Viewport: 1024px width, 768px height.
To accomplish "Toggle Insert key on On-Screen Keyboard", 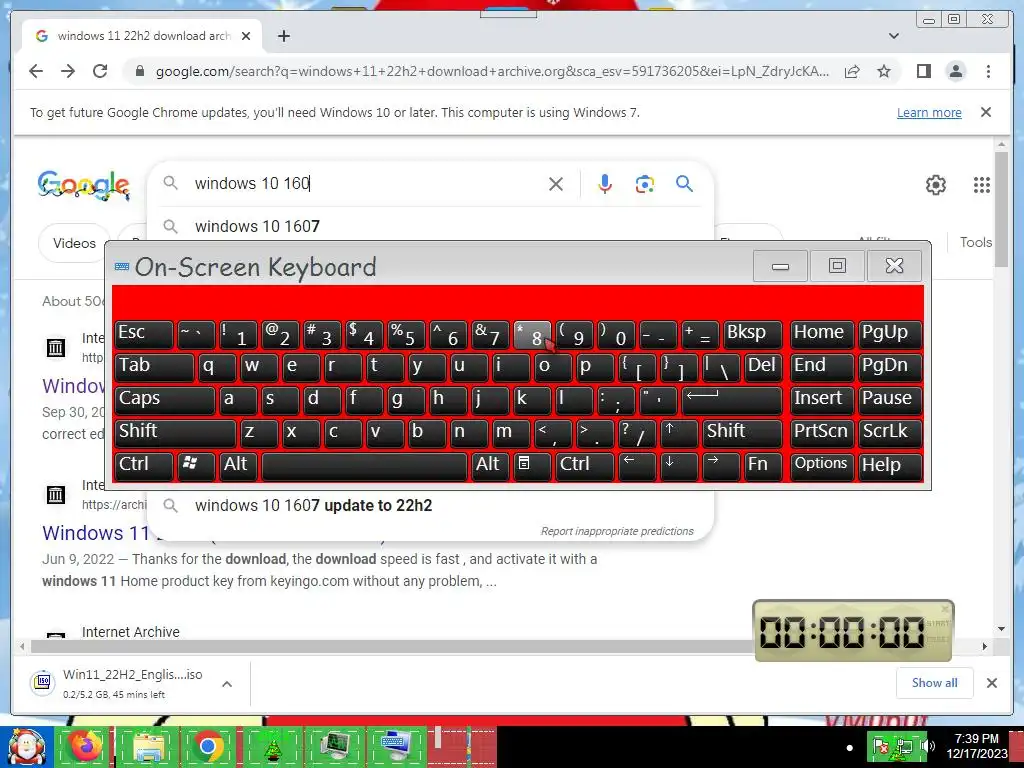I will (822, 400).
